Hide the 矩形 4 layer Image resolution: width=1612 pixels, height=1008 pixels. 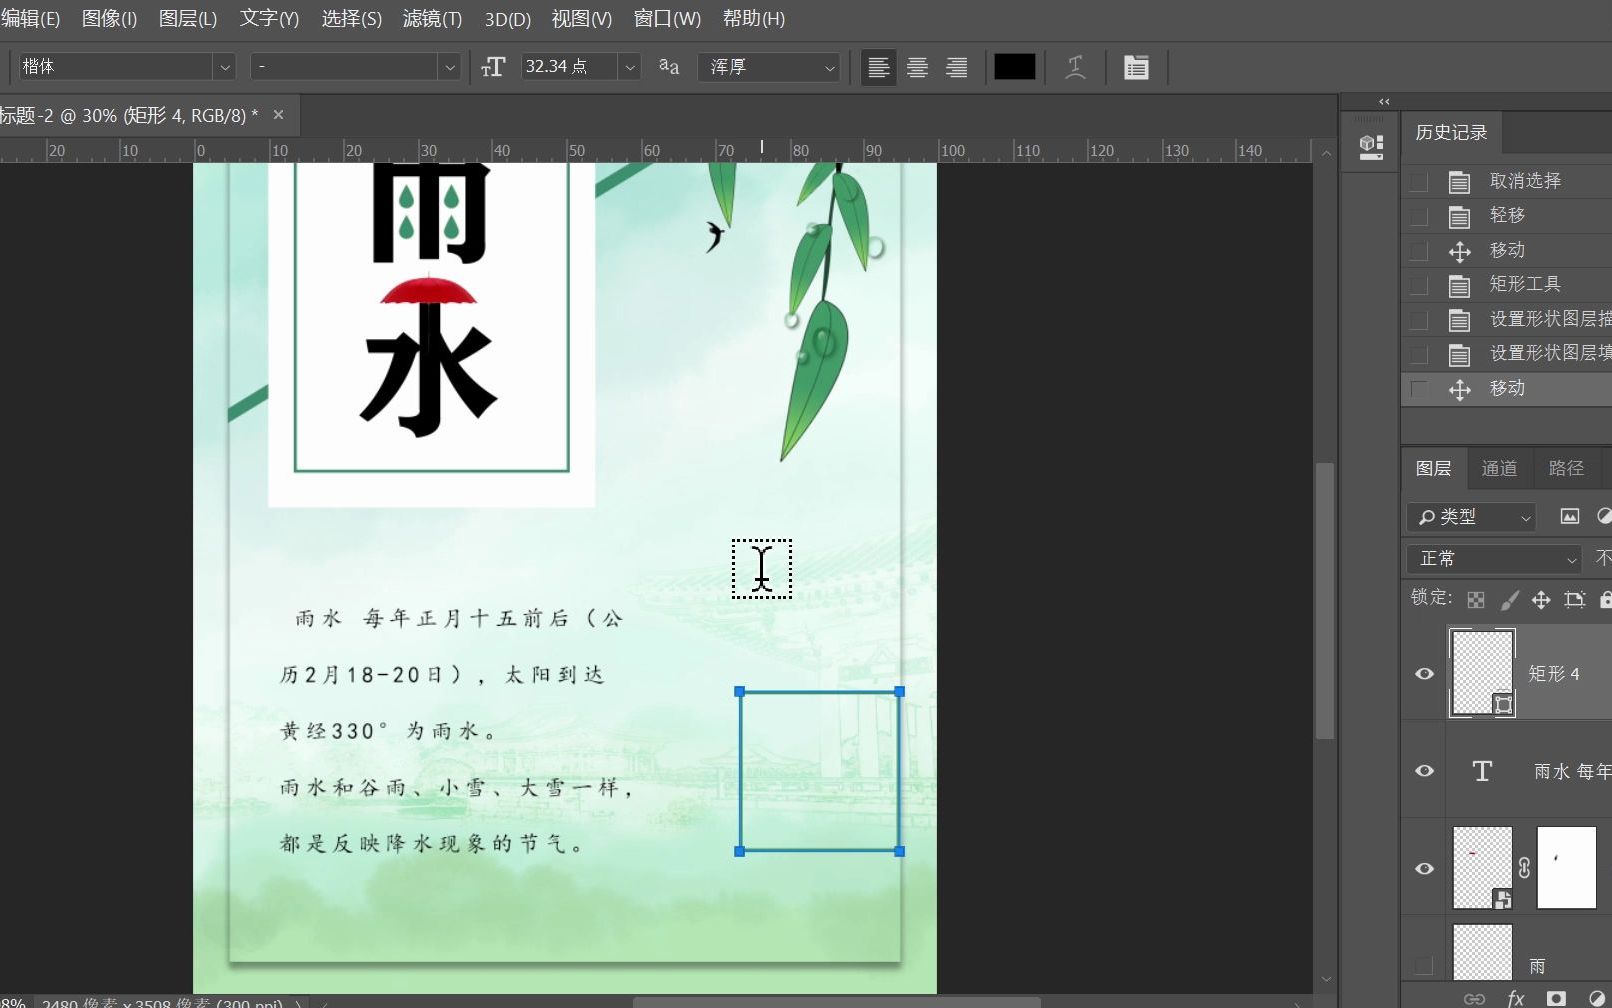(x=1425, y=673)
